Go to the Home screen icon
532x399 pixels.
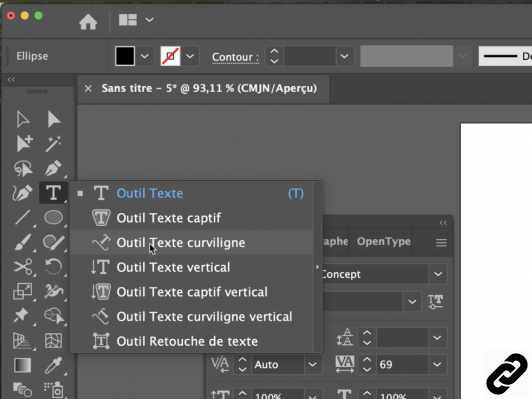click(x=88, y=22)
